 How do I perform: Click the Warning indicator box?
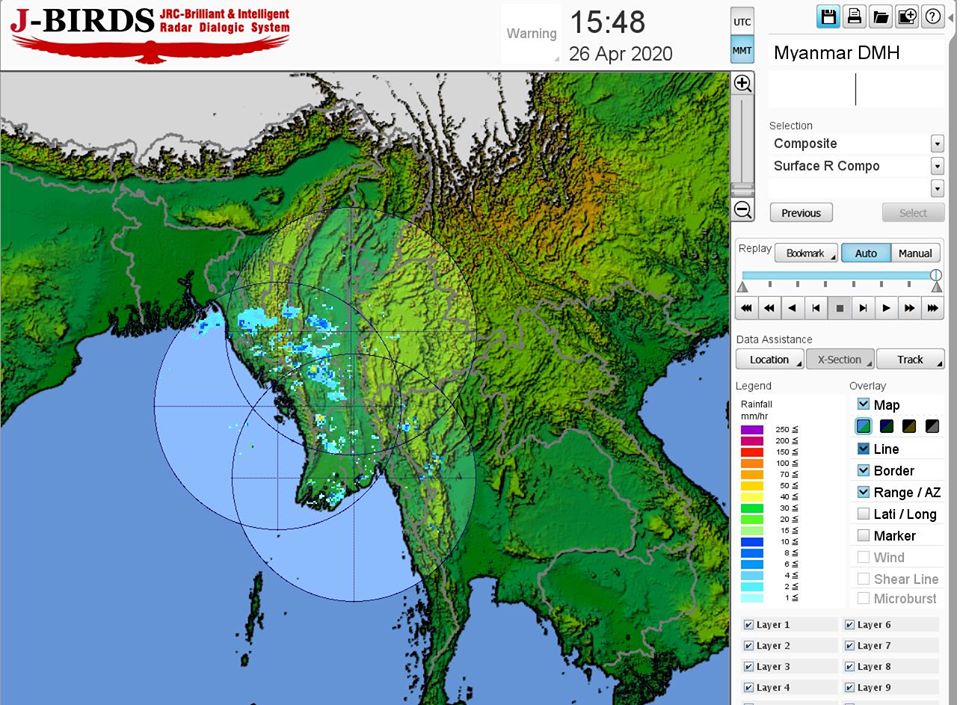point(531,34)
